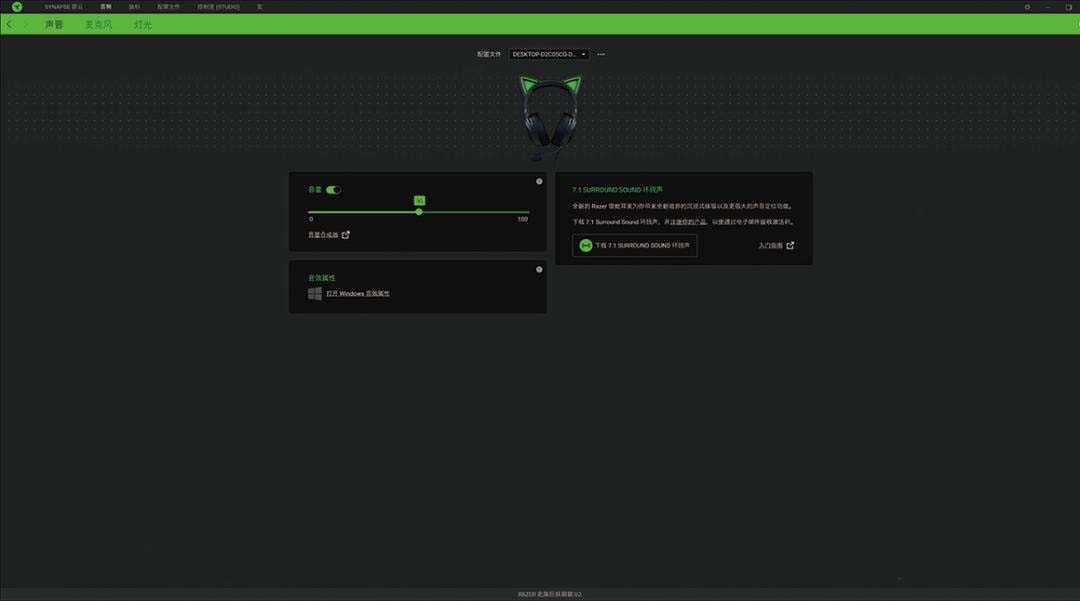The image size is (1080, 601).
Task: Open the 配置文件 item in the top menu
Action: tap(168, 7)
